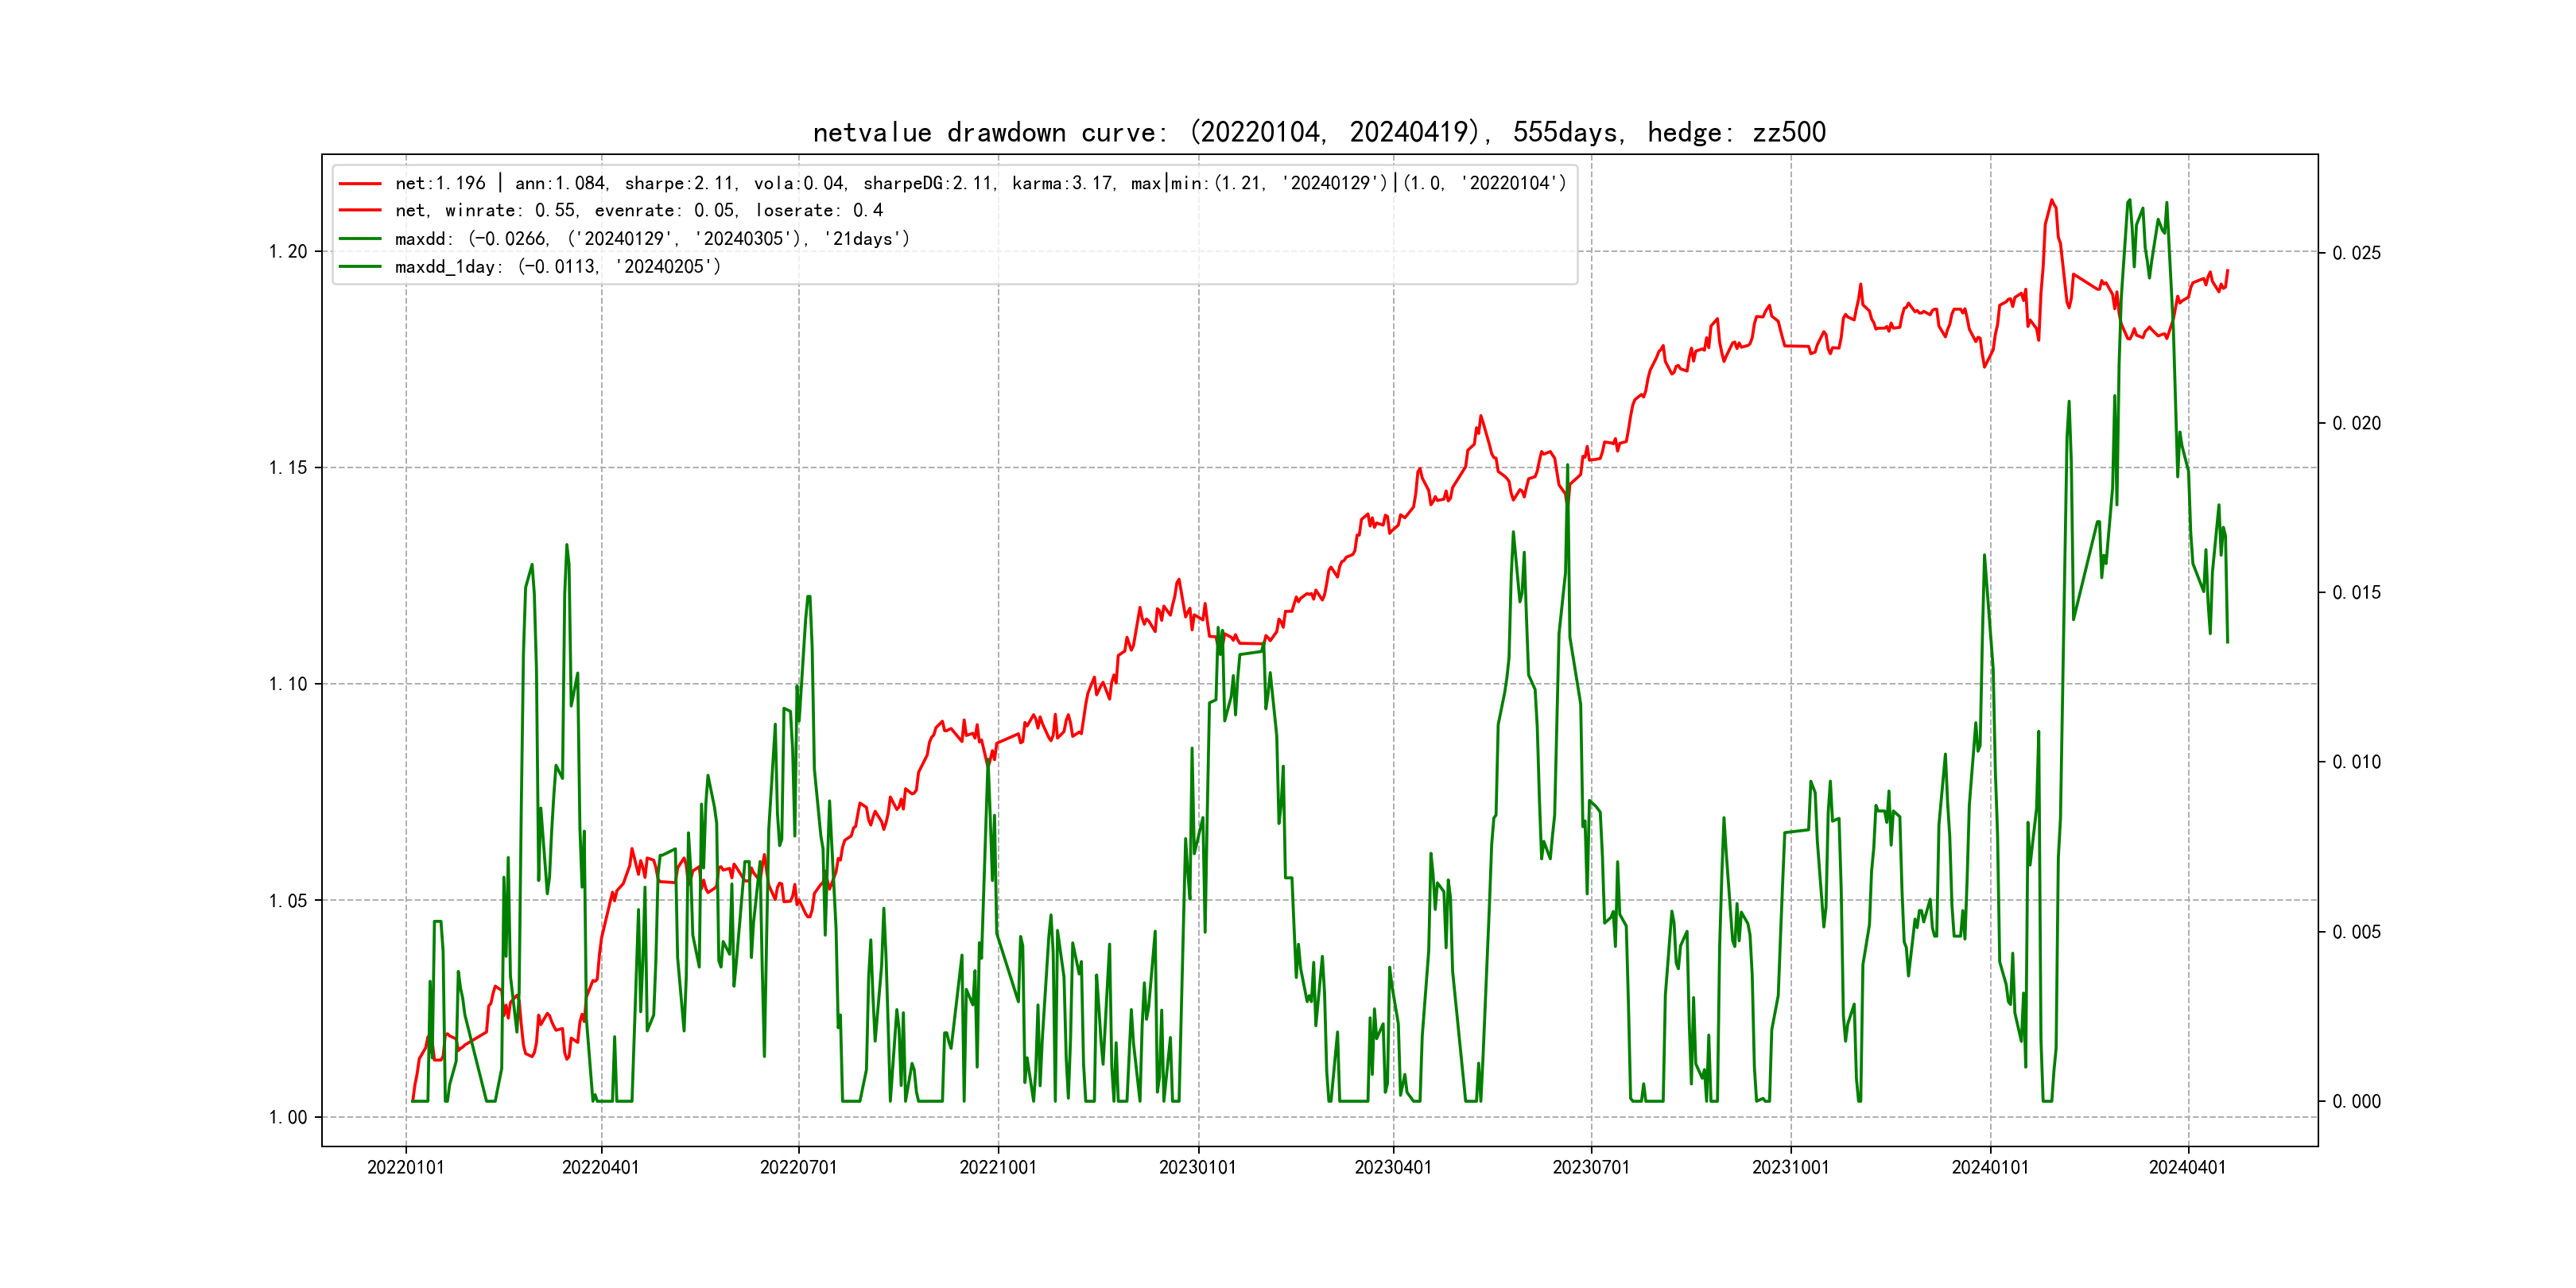
Task: Click red line swatch beside winrate legend entry
Action: 360,211
